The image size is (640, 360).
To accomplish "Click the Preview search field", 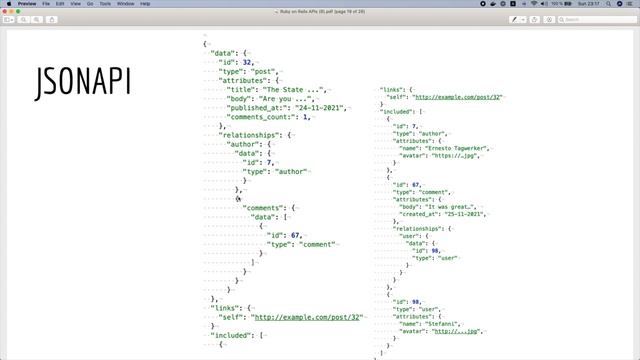I will [597, 20].
